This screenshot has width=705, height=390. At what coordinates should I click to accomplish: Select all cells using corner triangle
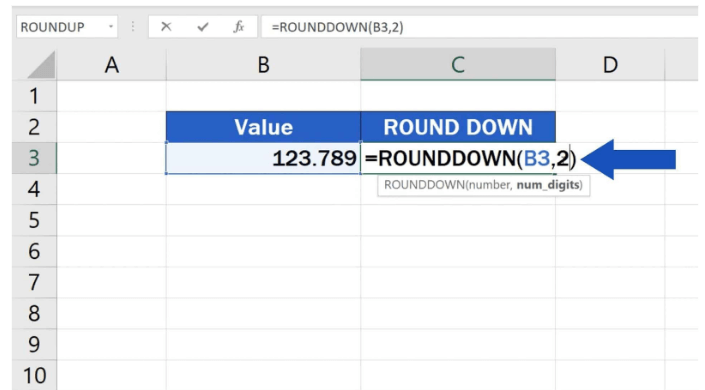pos(41,65)
